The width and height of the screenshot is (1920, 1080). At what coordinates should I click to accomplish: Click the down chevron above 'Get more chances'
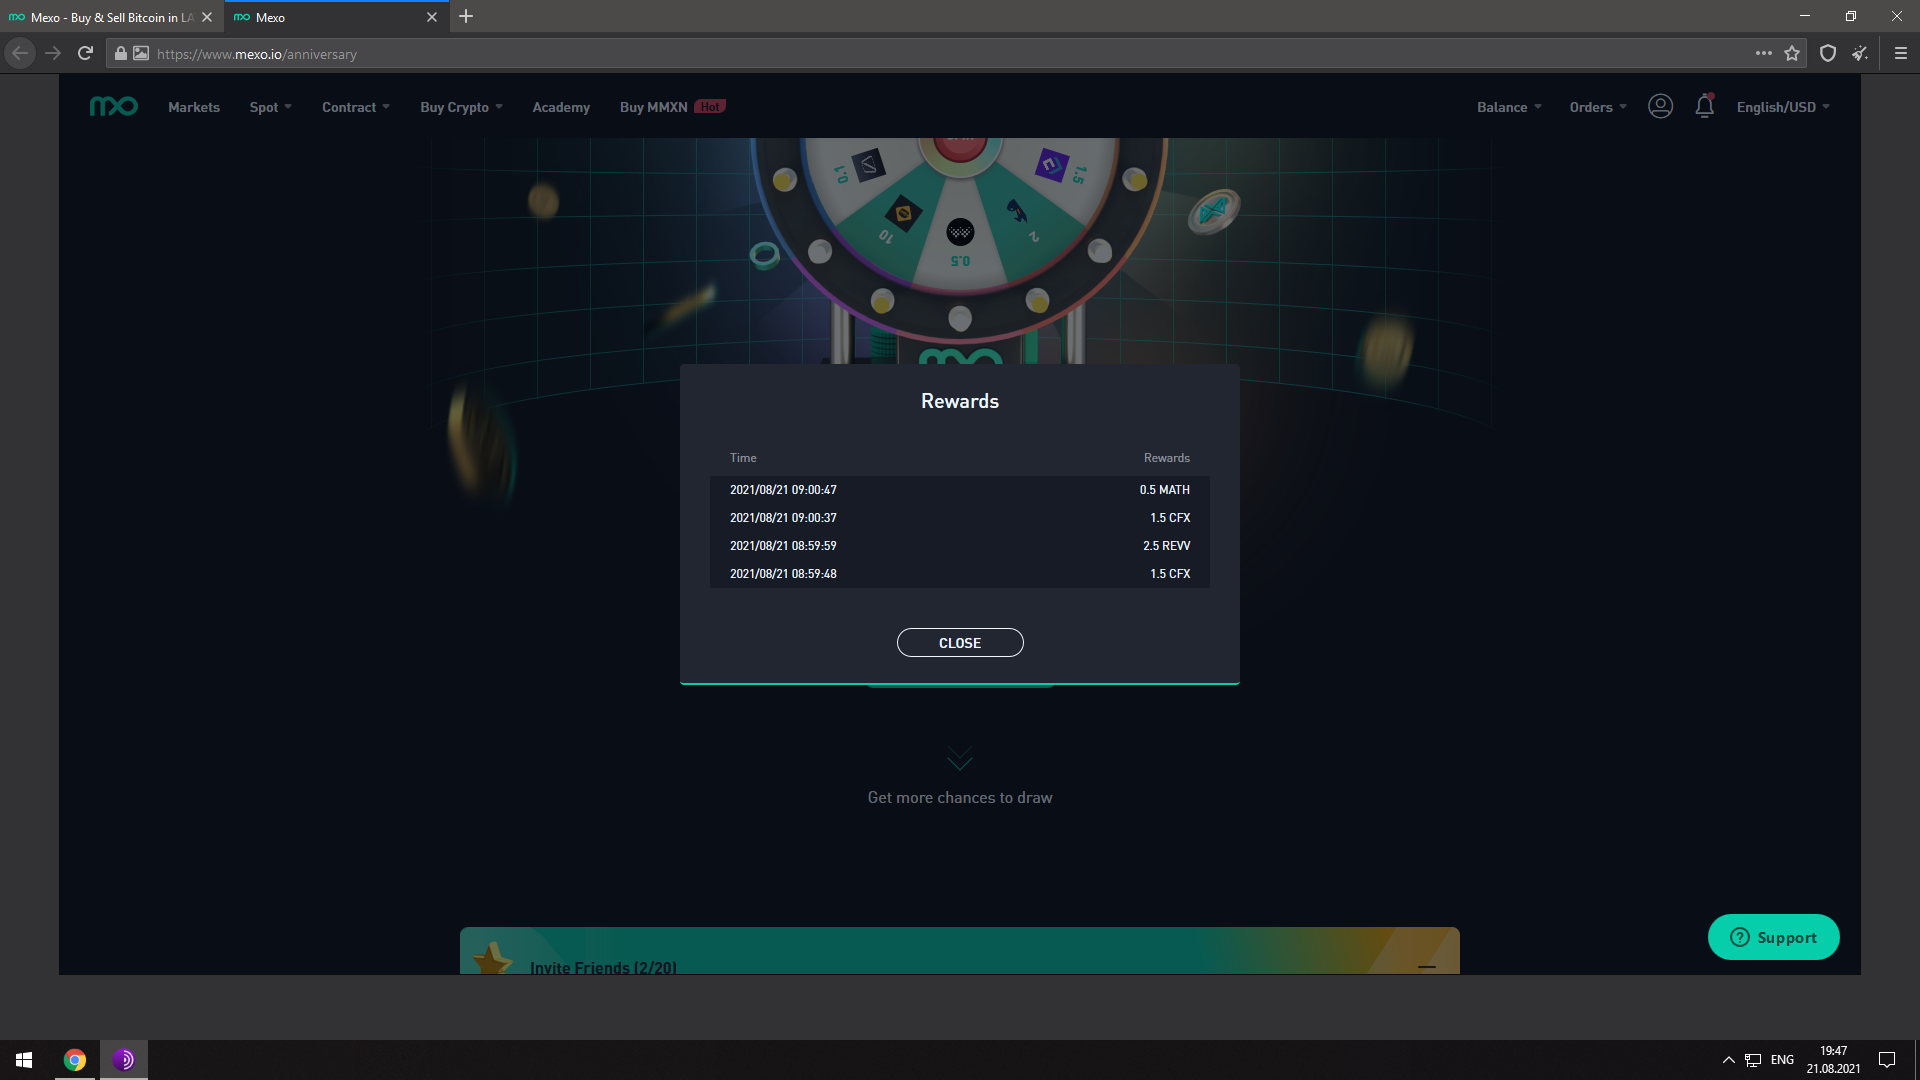960,758
